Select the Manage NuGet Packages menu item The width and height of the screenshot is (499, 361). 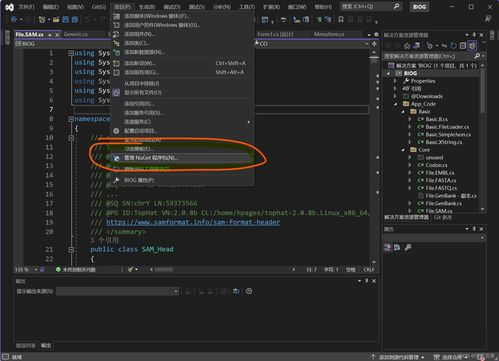click(x=182, y=158)
